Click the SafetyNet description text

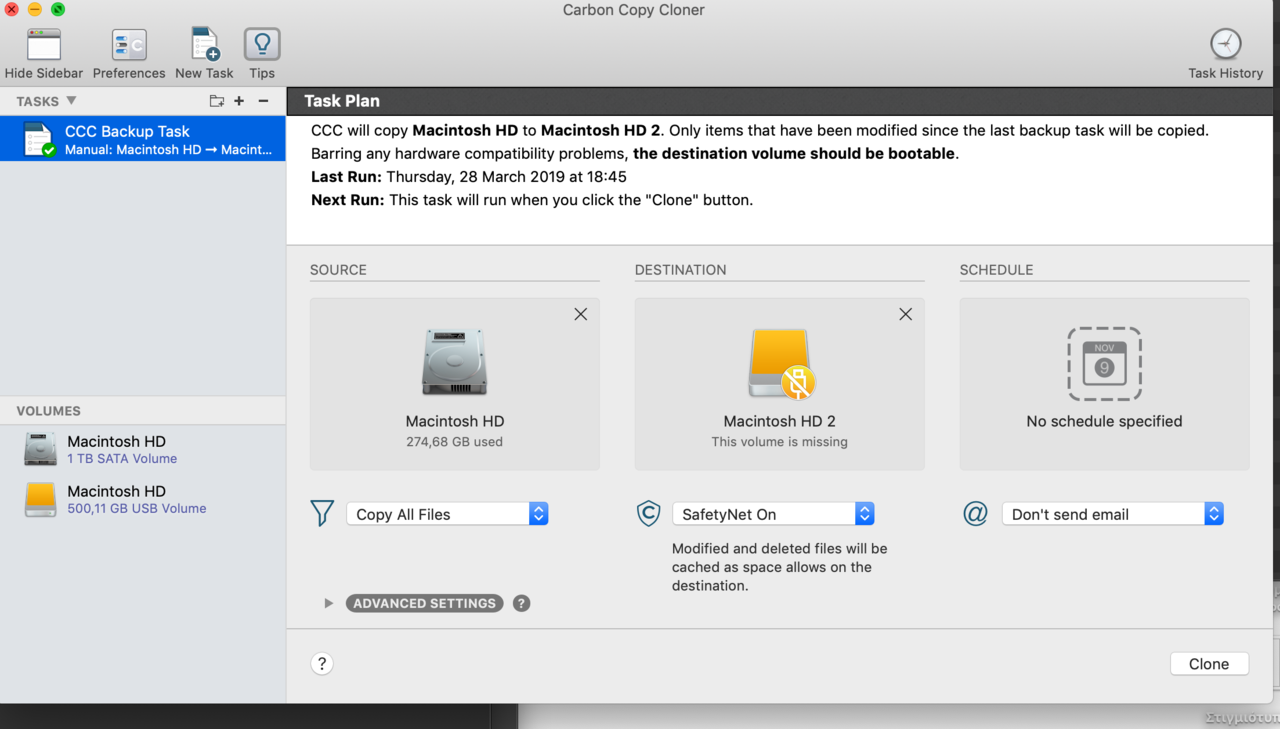pos(780,567)
